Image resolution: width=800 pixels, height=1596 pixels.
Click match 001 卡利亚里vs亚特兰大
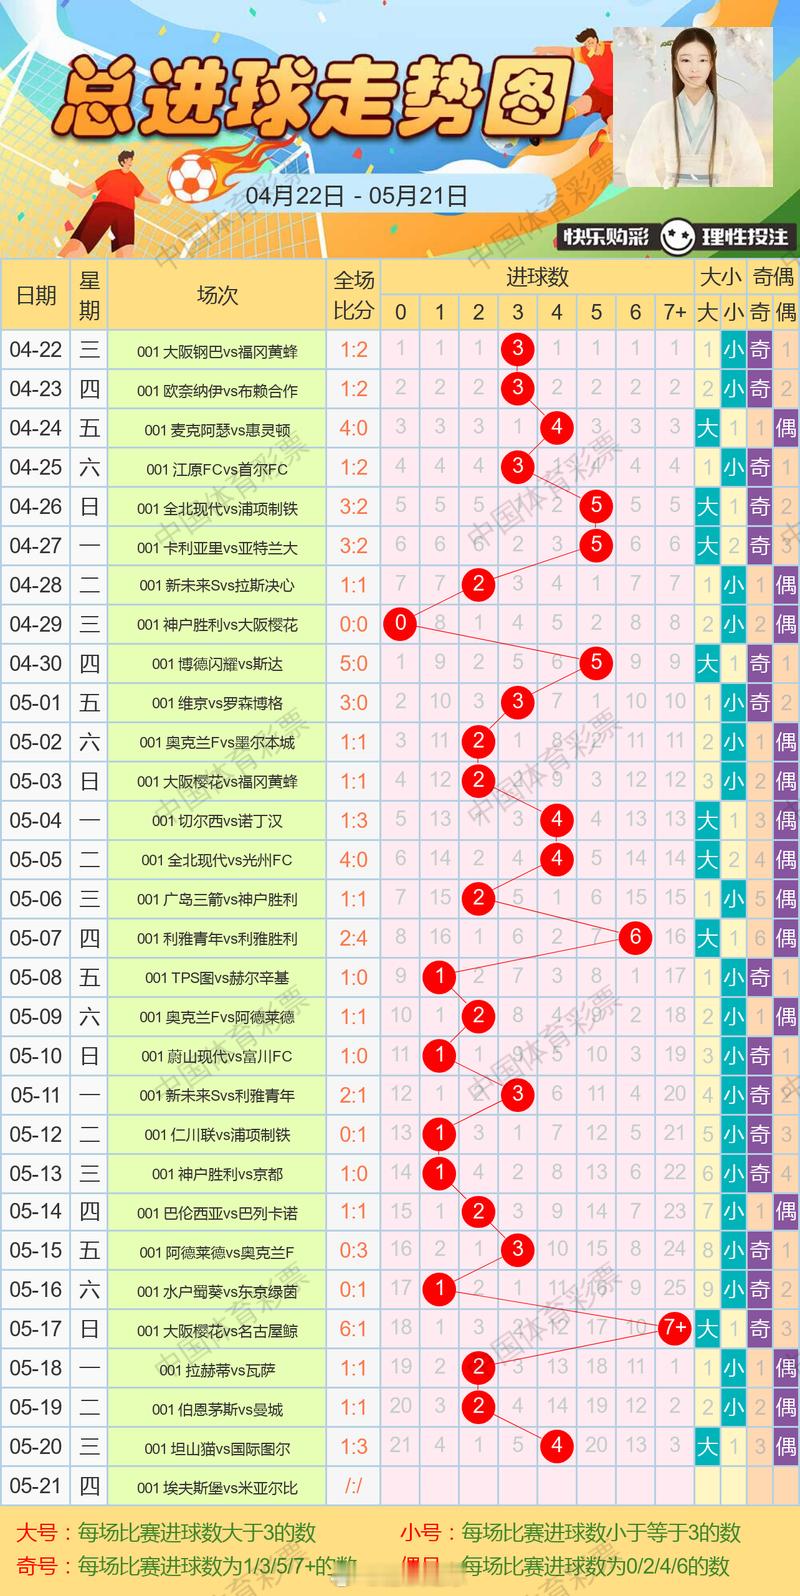(217, 547)
